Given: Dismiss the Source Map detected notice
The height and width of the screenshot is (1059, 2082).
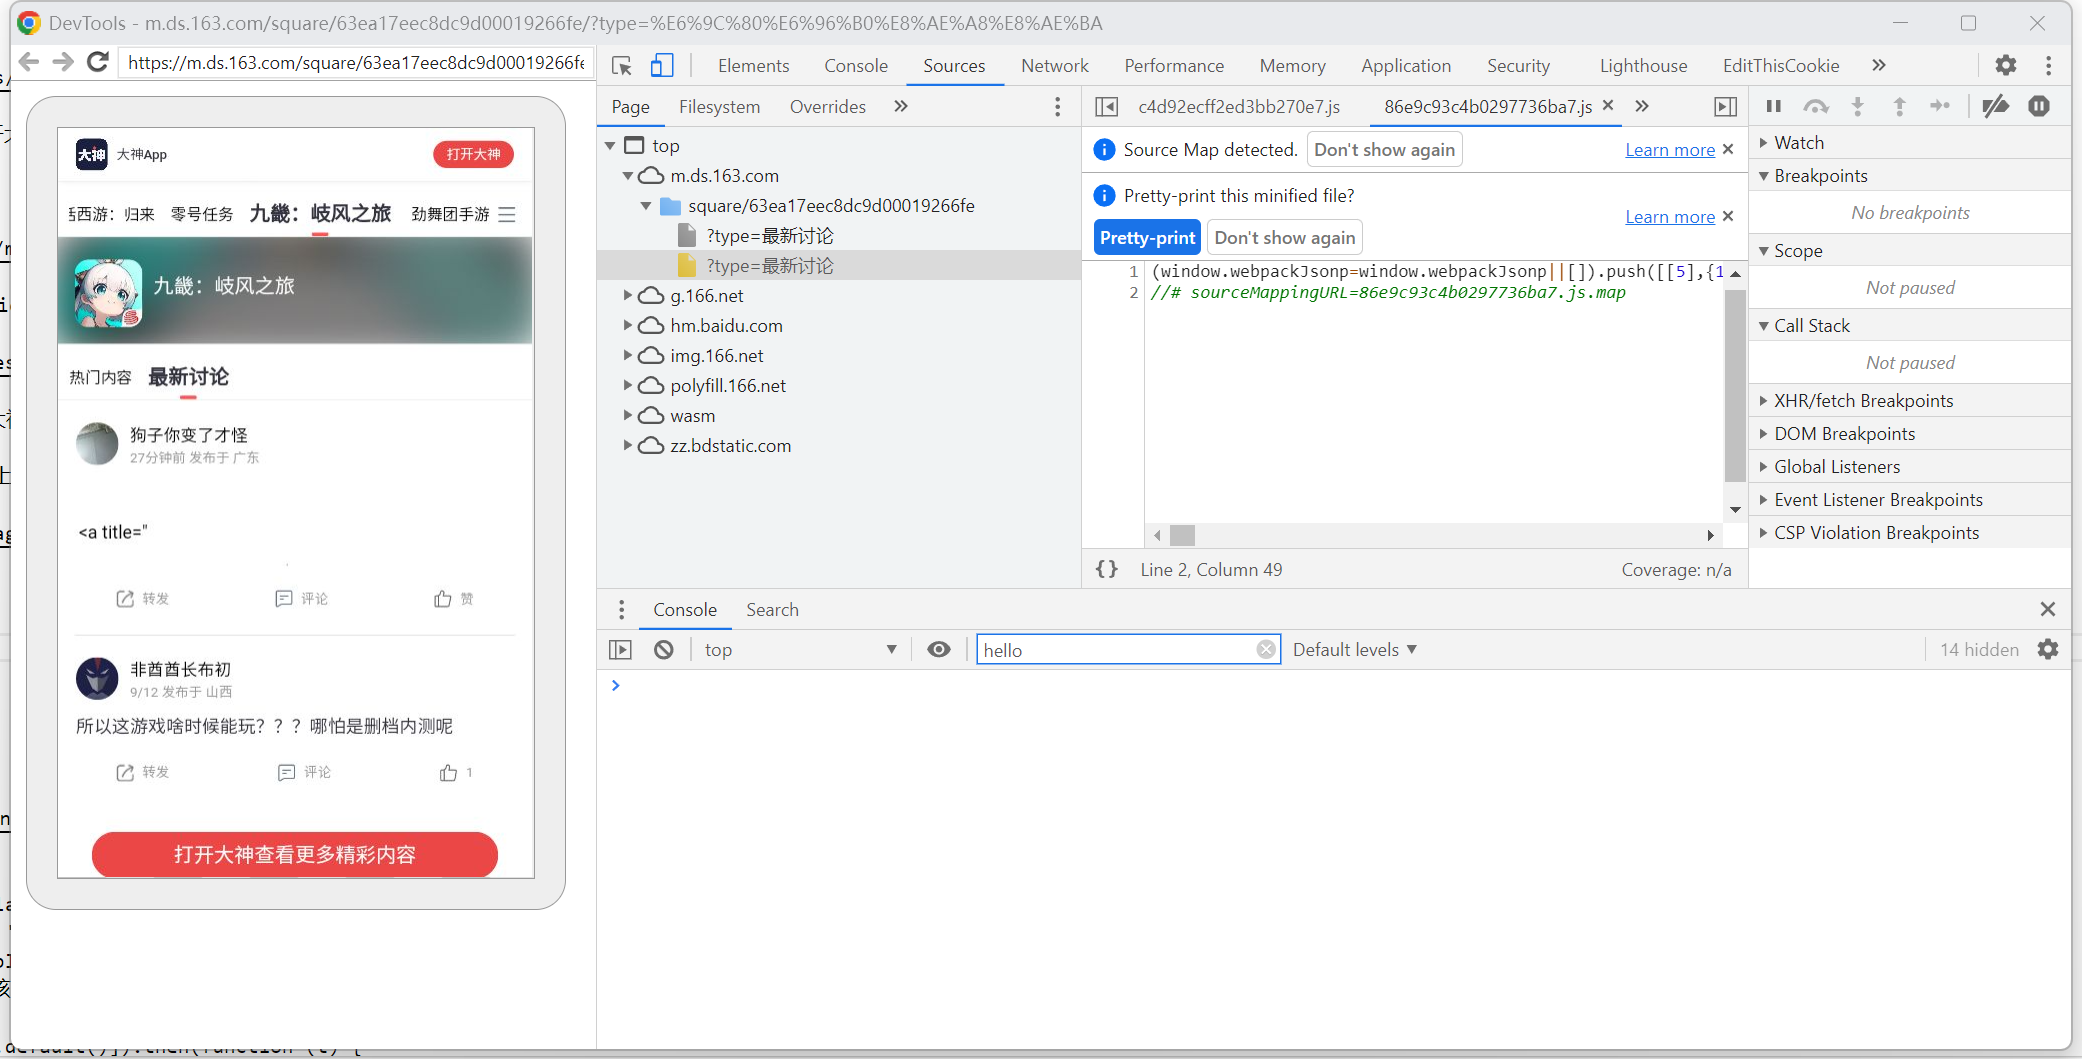Looking at the screenshot, I should [x=1728, y=149].
